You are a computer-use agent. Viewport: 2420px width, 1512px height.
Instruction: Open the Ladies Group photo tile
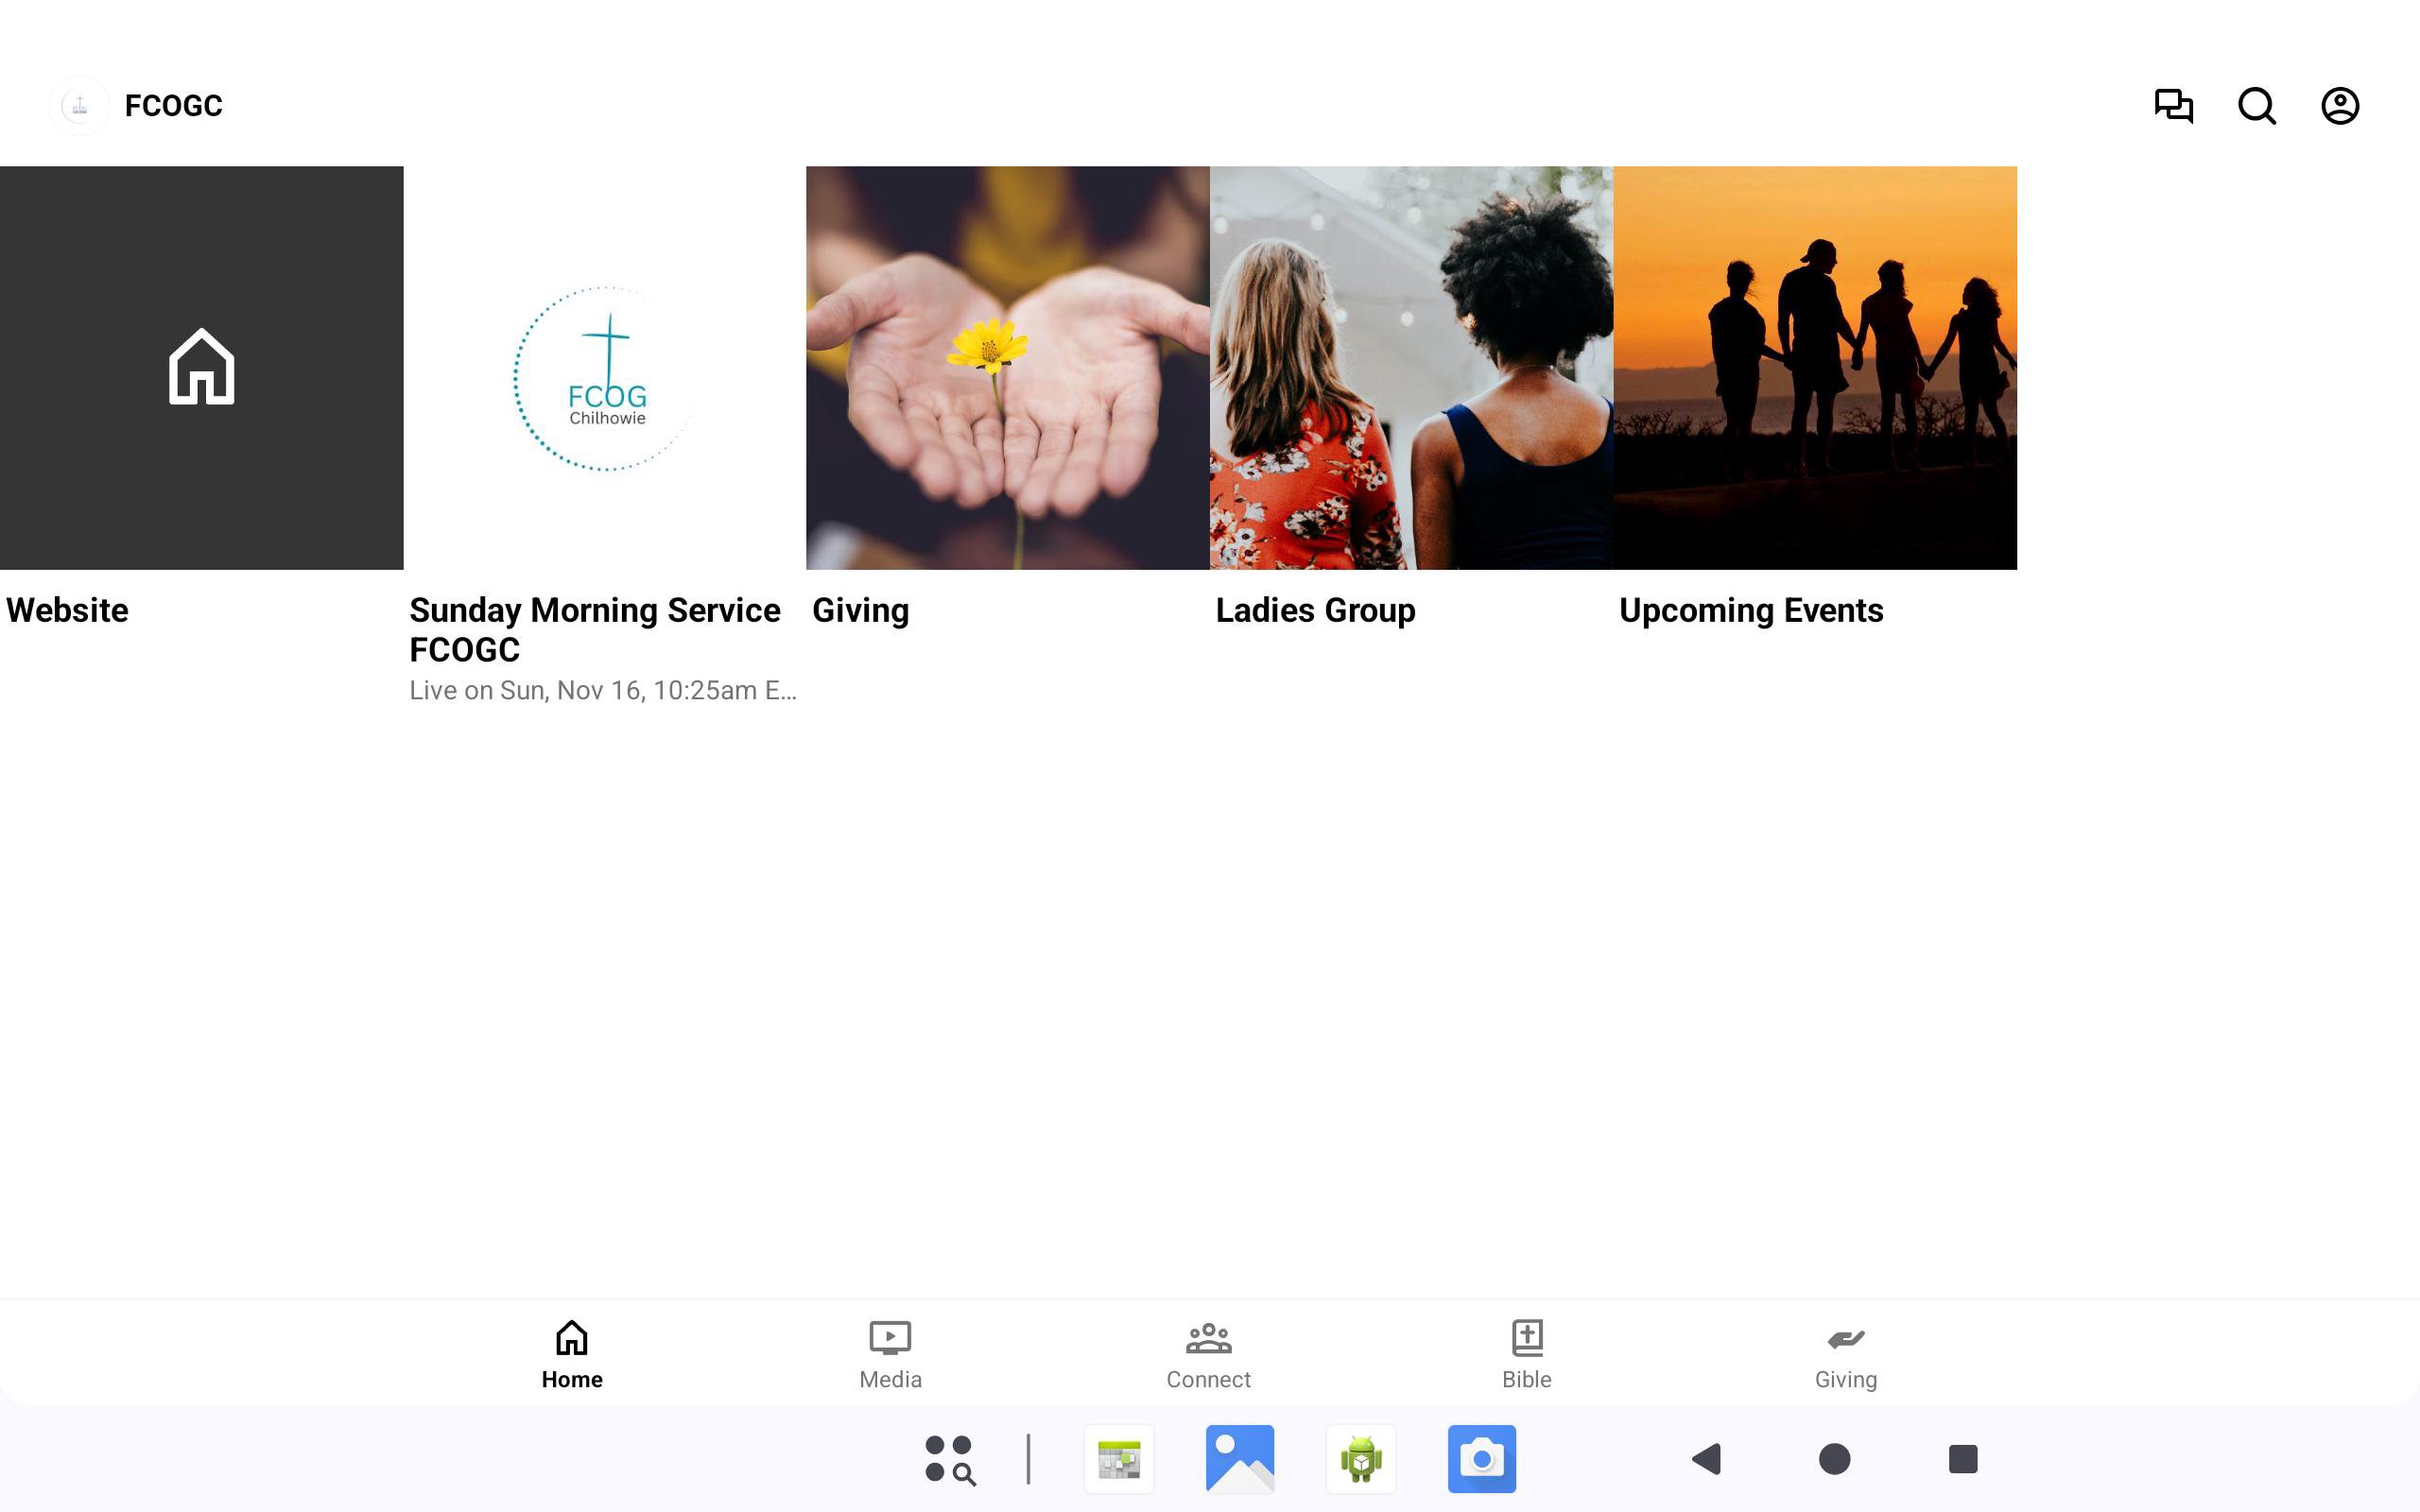click(x=1411, y=367)
